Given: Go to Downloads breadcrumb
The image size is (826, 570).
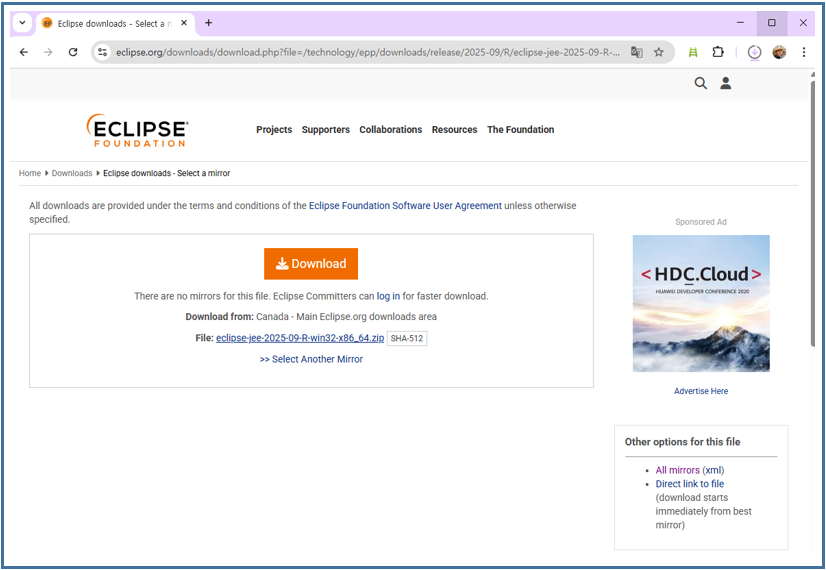Looking at the screenshot, I should click(x=72, y=173).
